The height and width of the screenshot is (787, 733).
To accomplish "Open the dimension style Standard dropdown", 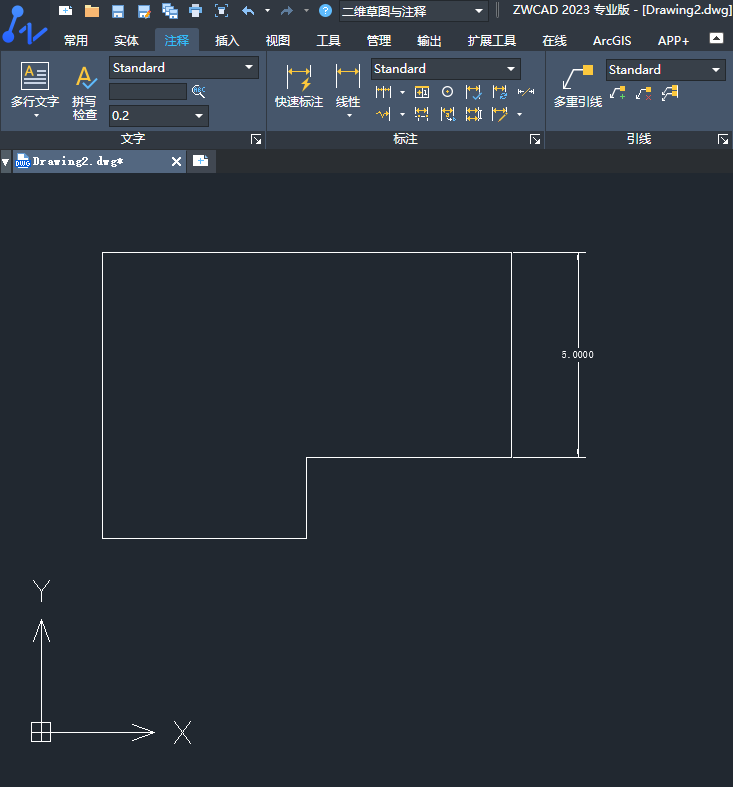I will (446, 69).
